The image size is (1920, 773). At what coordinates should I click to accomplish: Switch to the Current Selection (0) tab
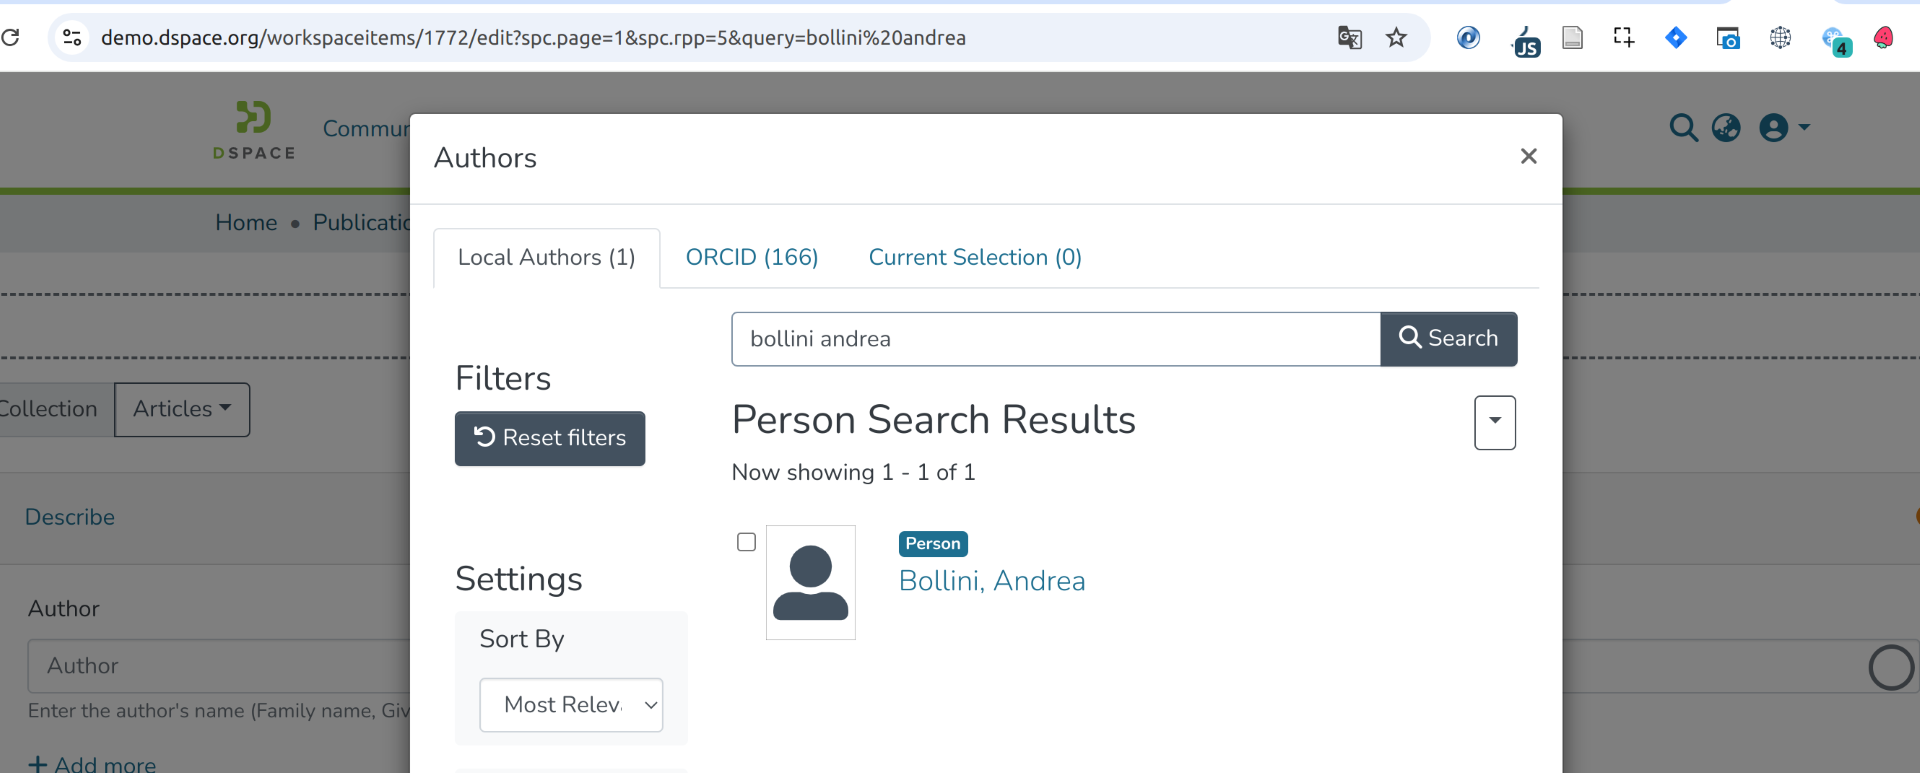click(x=974, y=258)
